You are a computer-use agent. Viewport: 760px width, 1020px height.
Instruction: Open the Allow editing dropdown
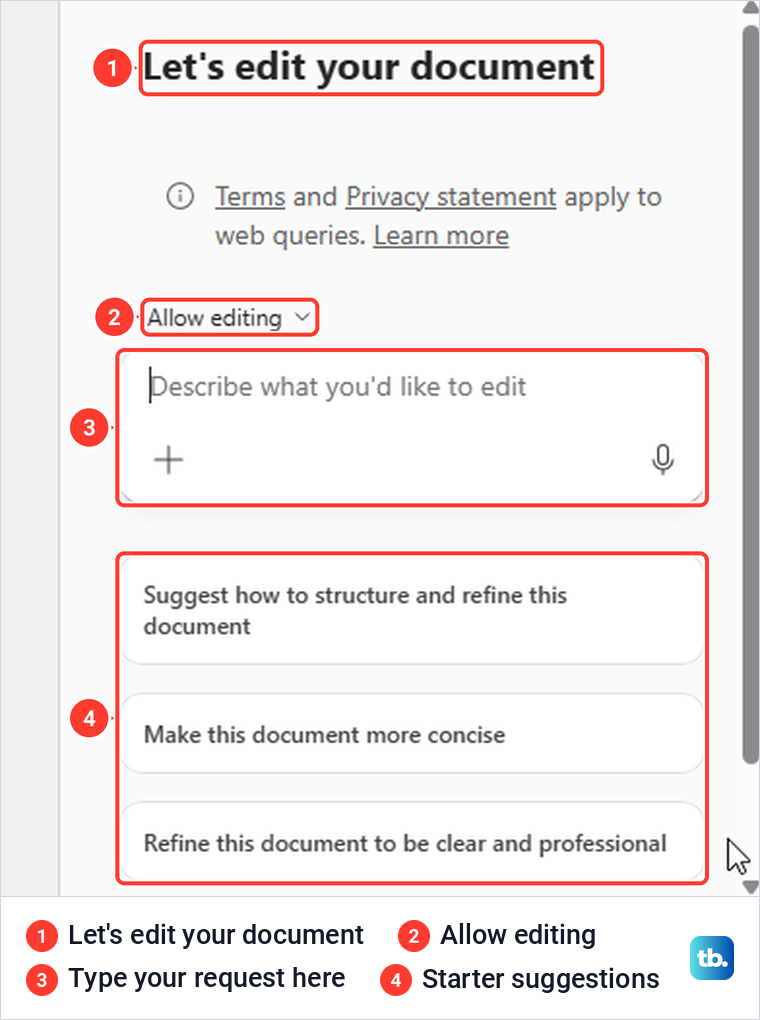tap(229, 317)
